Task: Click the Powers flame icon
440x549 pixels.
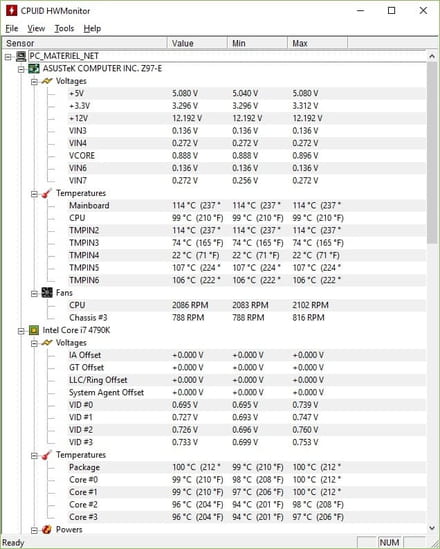Action: (47, 529)
